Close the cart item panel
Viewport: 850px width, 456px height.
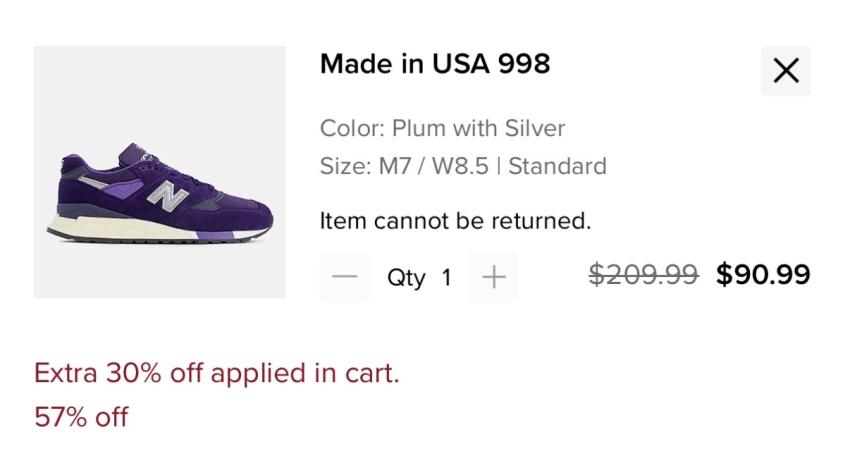[786, 71]
